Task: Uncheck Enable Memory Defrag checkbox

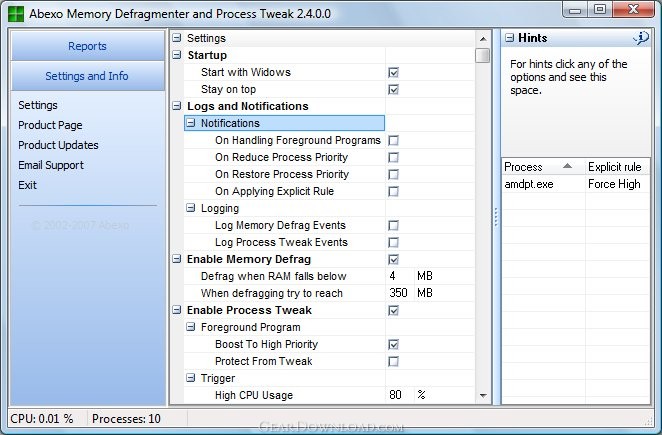Action: pyautogui.click(x=393, y=259)
